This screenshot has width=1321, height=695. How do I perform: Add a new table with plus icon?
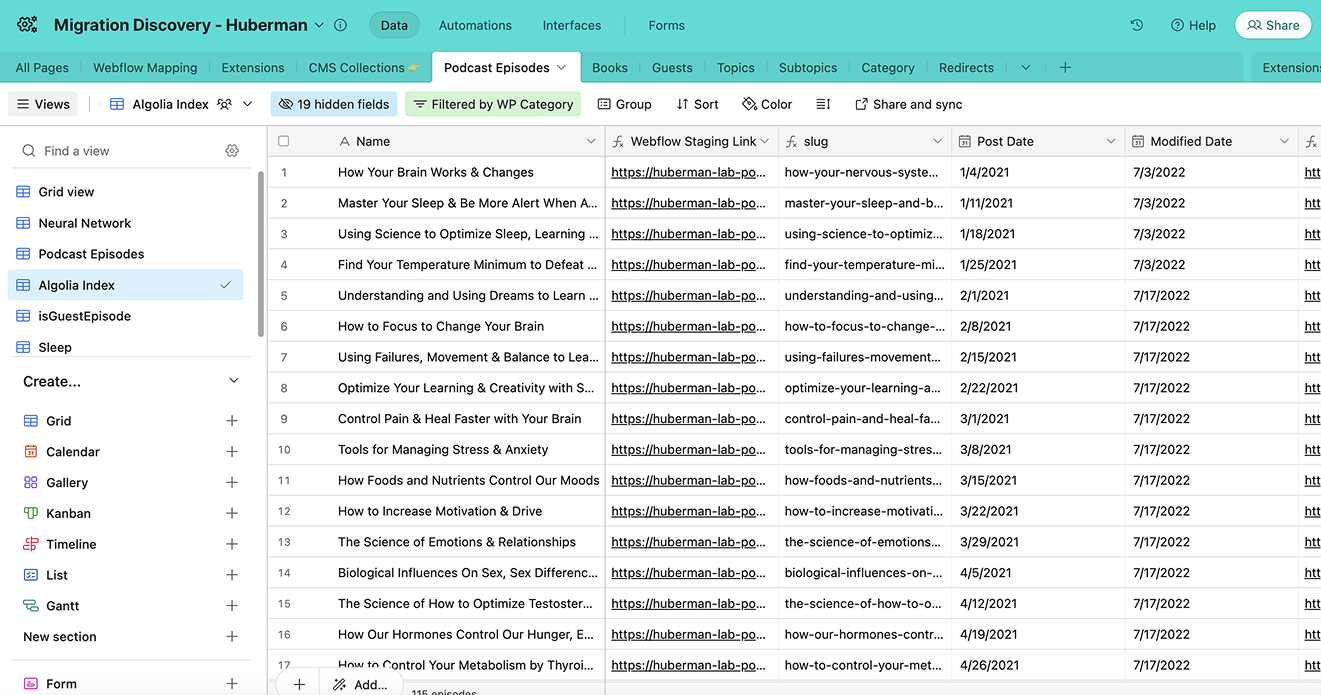pos(1065,67)
